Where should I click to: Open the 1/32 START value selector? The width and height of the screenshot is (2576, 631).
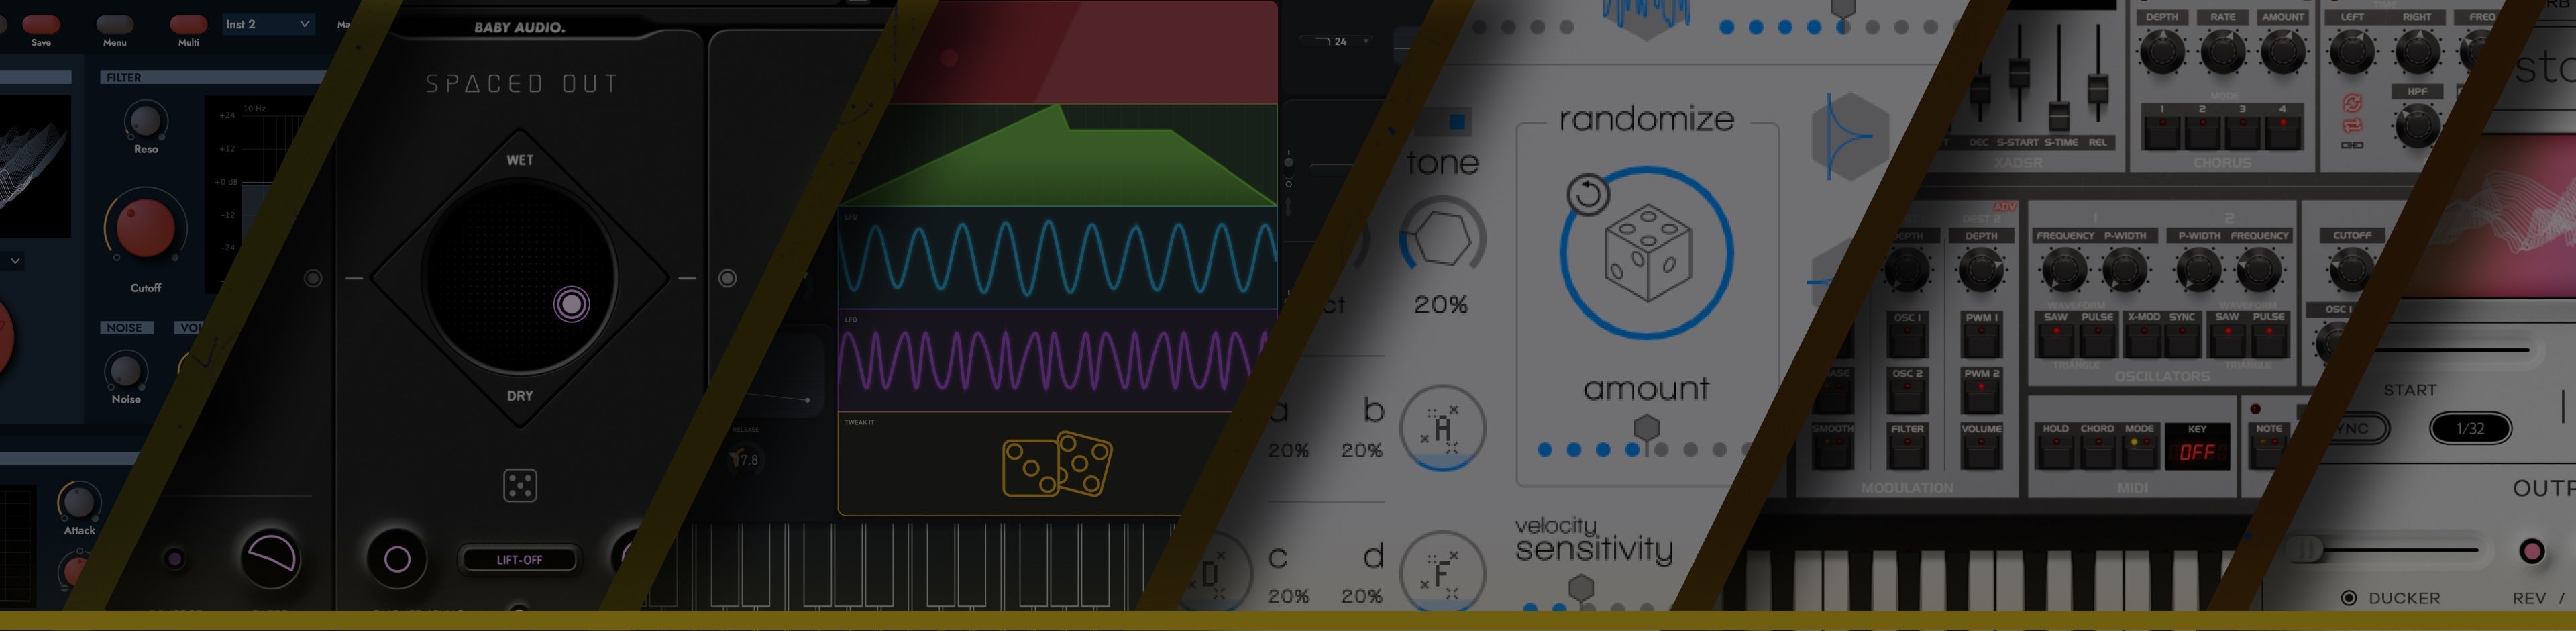click(2470, 428)
